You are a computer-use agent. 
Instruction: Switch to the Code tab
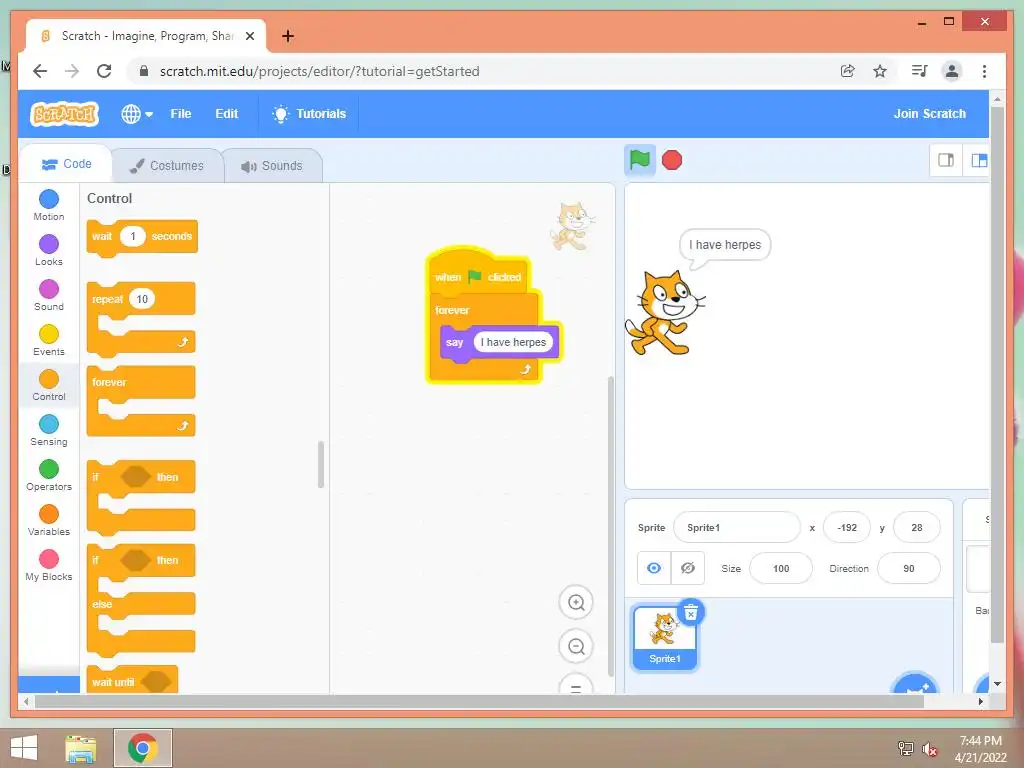coord(67,164)
